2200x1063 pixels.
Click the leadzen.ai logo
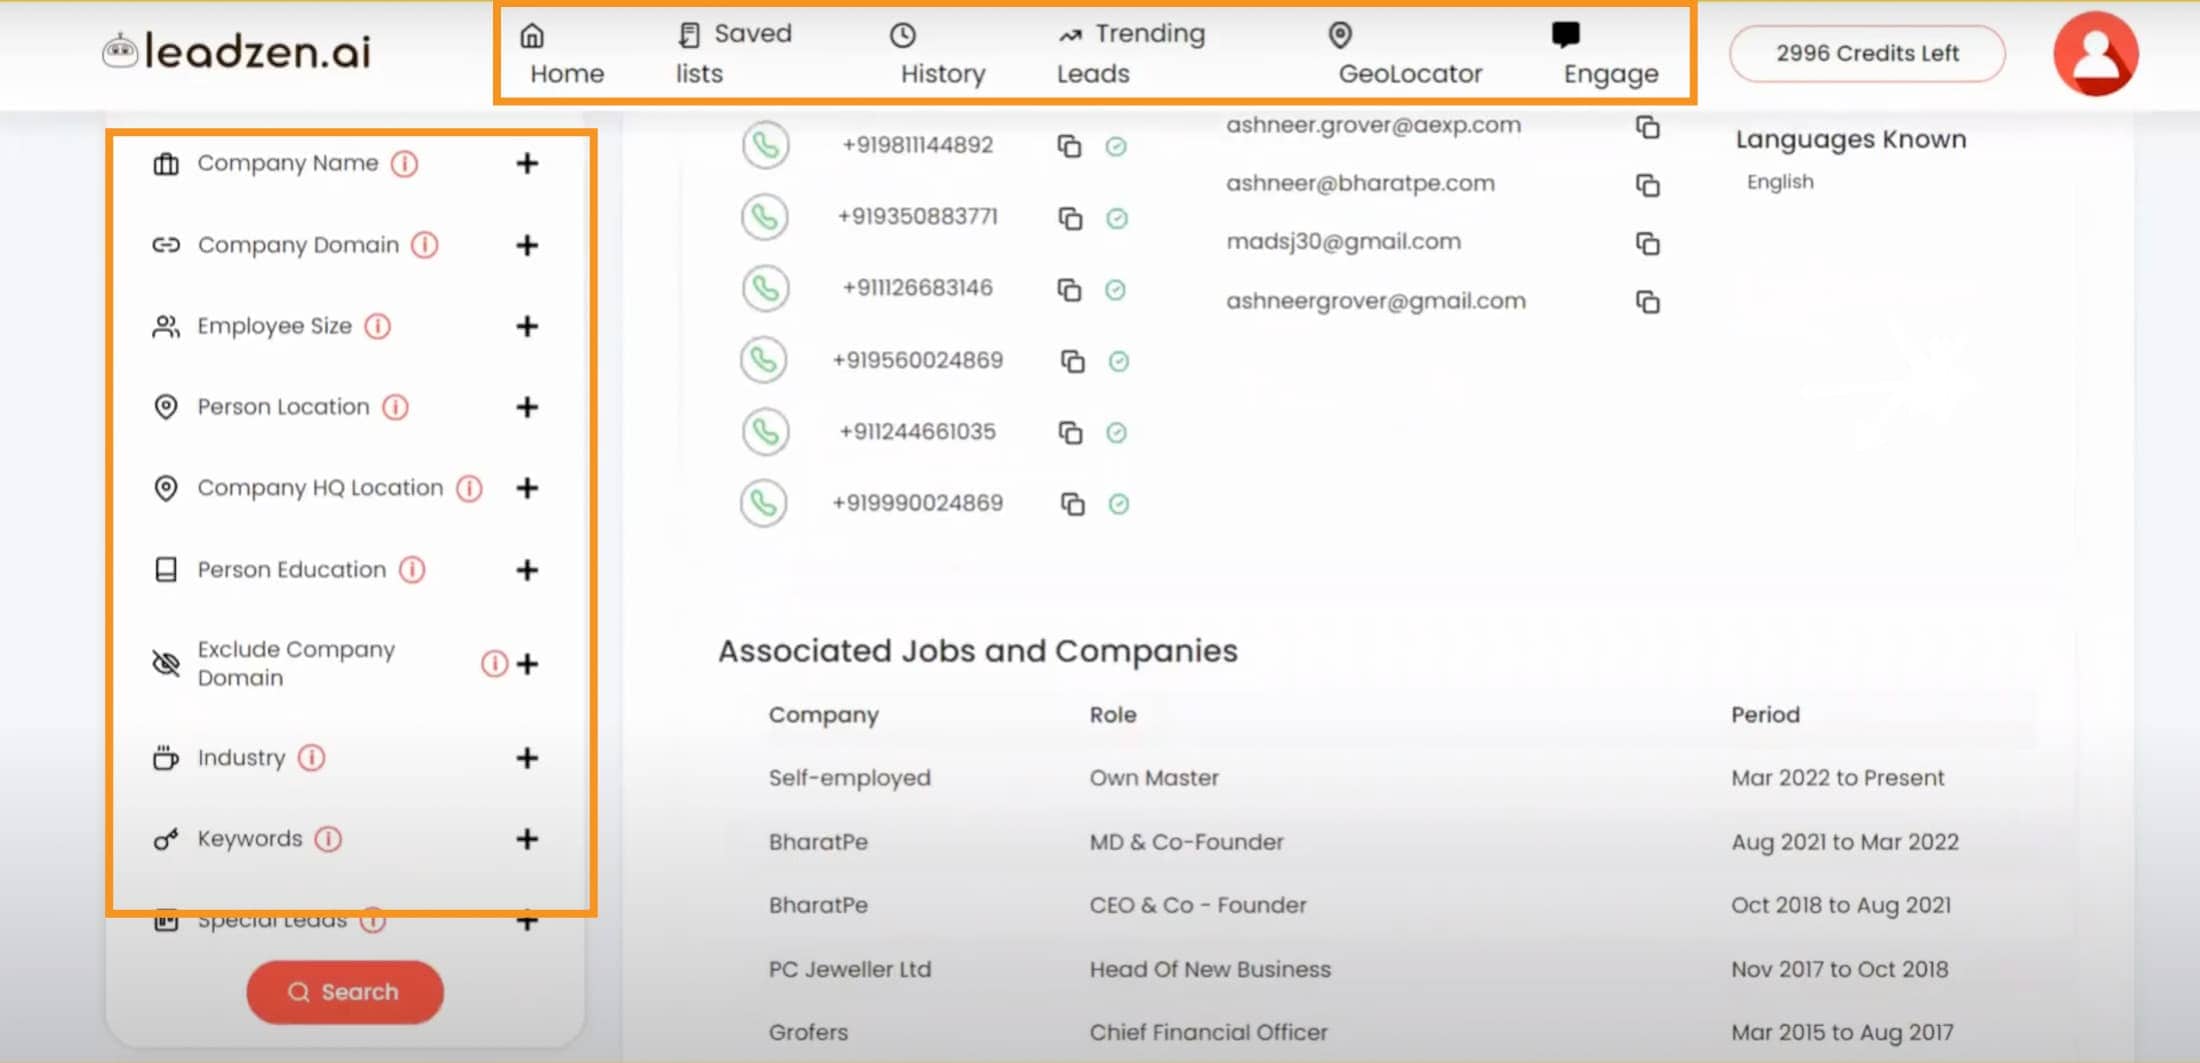pyautogui.click(x=237, y=51)
